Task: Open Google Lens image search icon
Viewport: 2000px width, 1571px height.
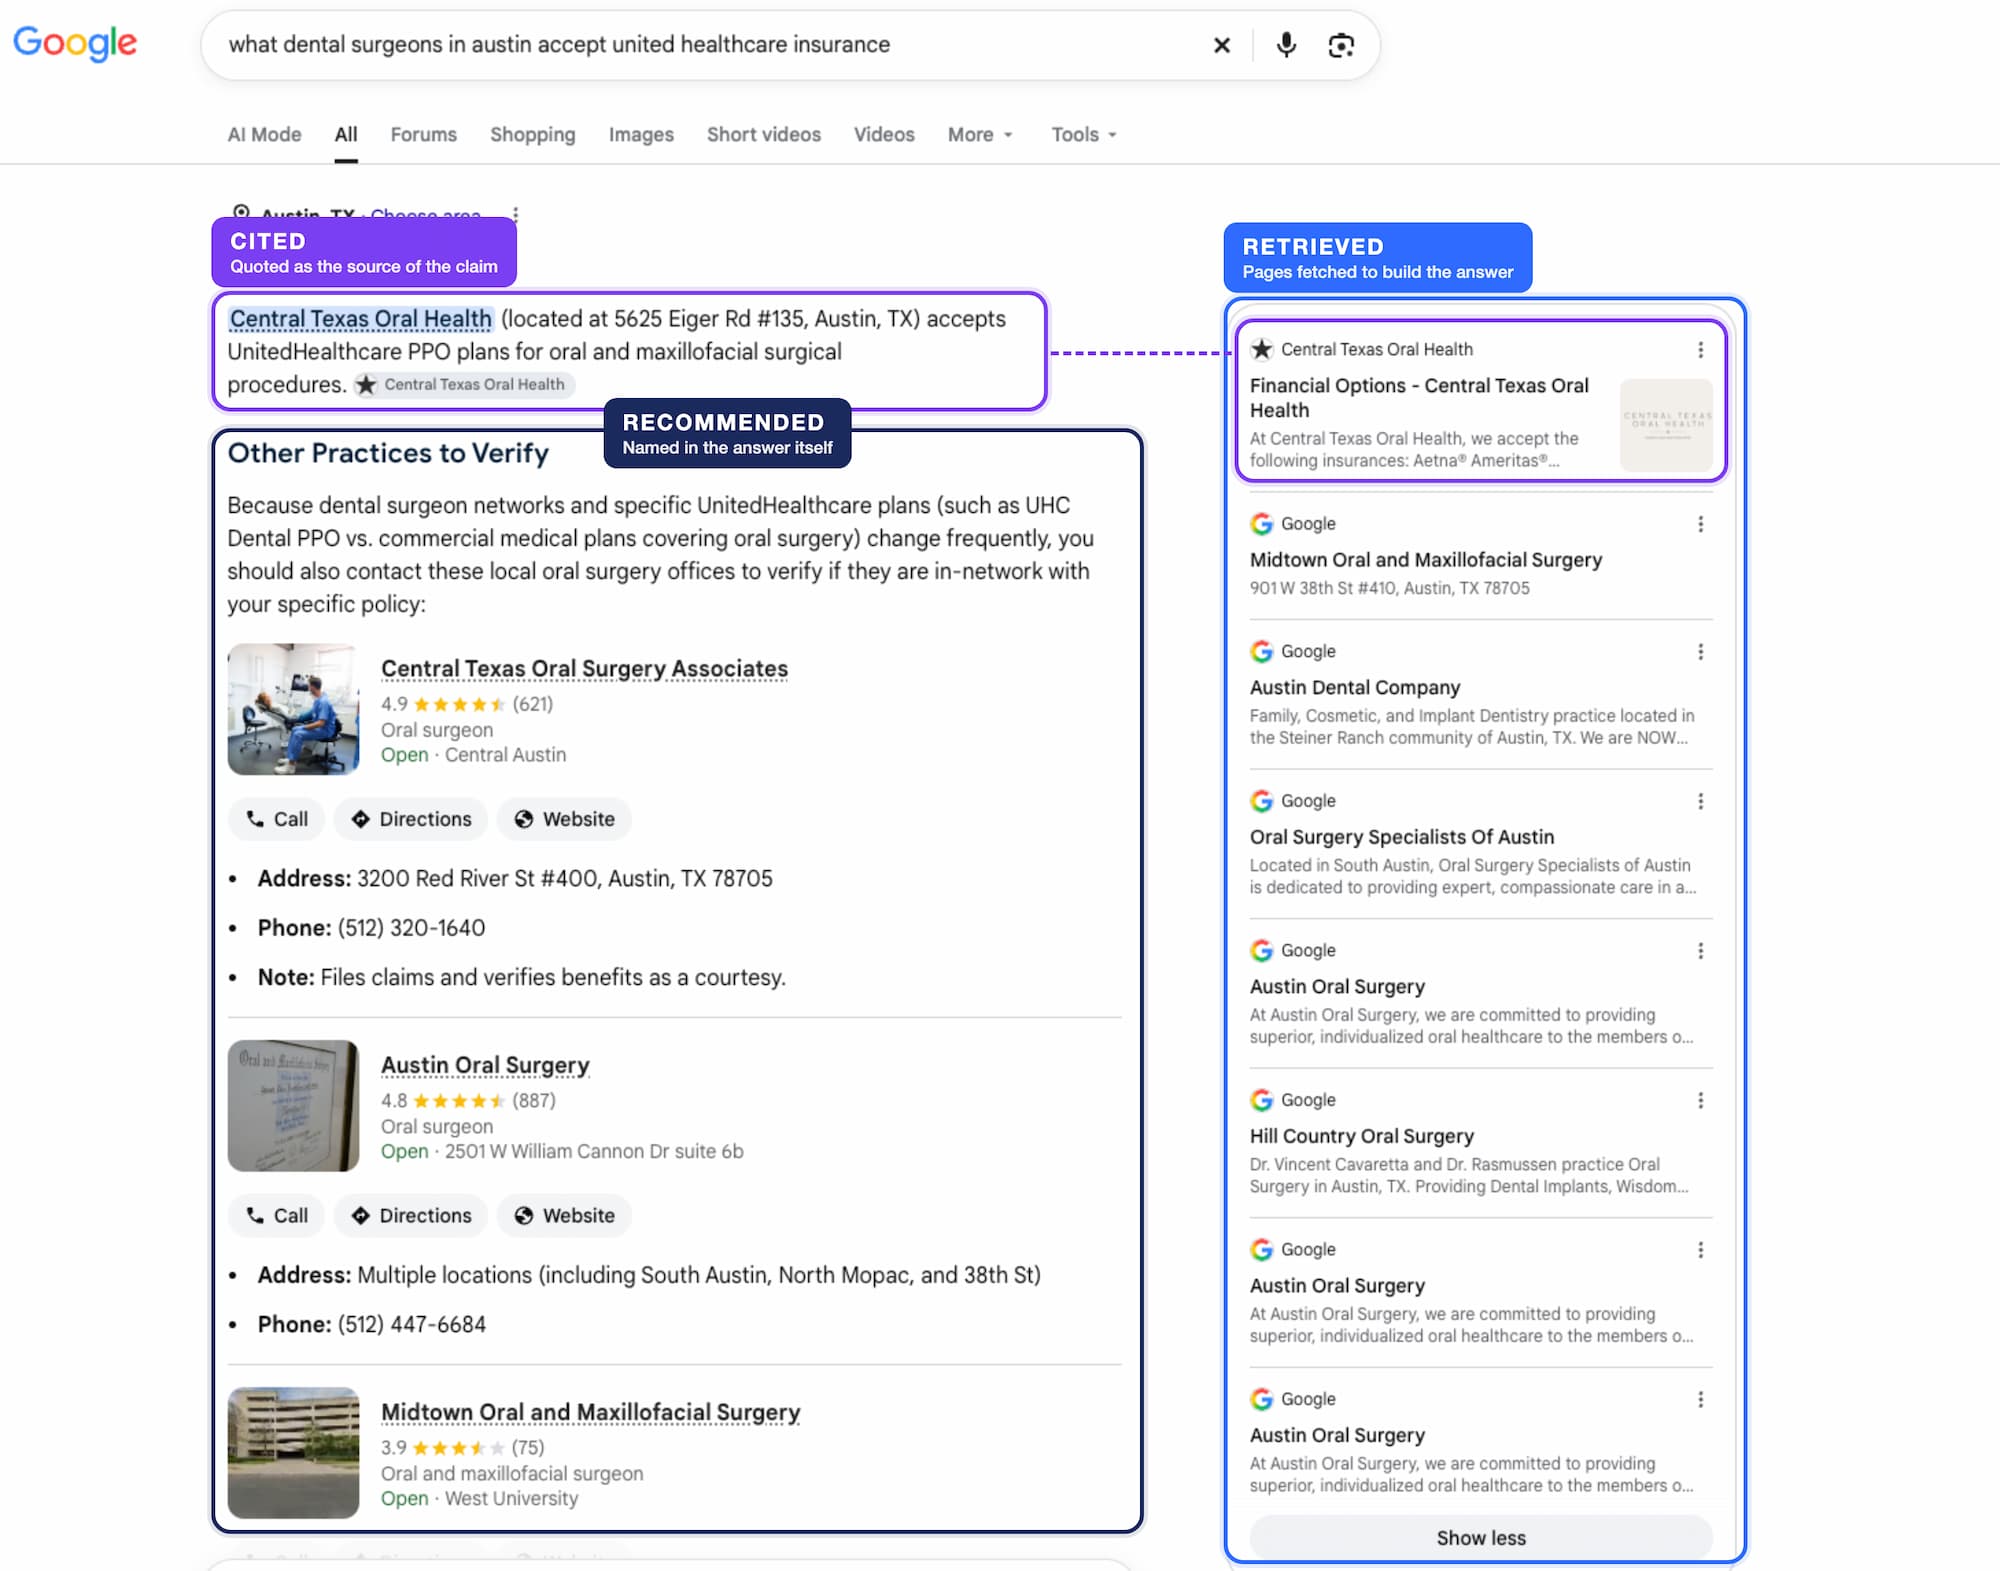Action: point(1341,45)
